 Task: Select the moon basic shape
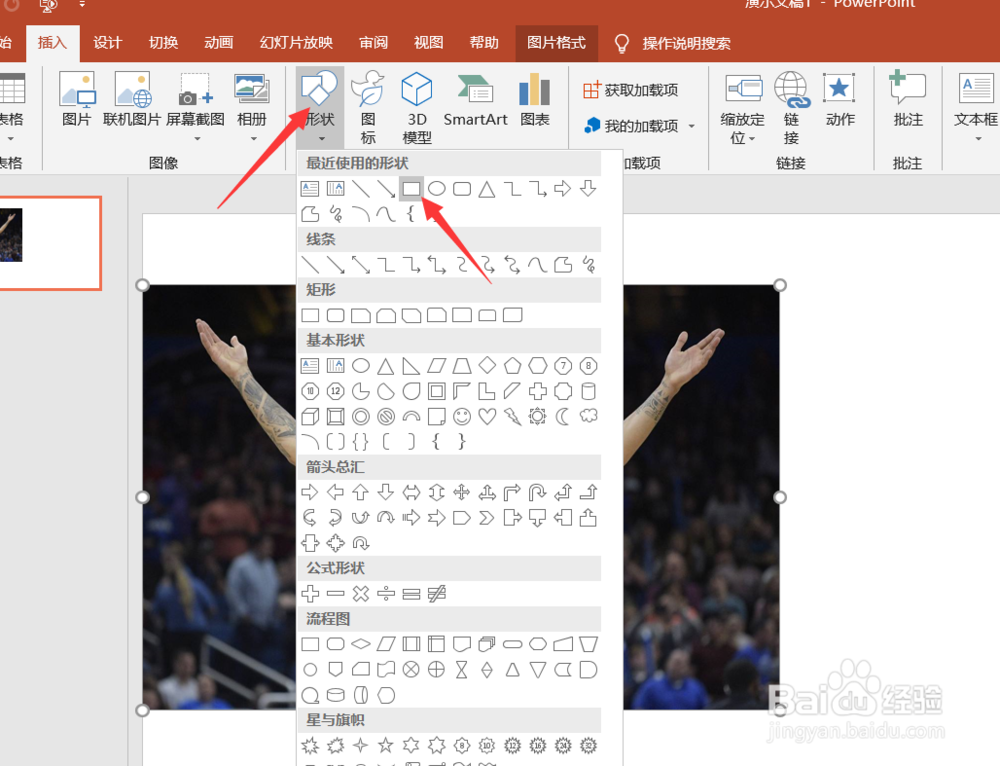tap(562, 416)
